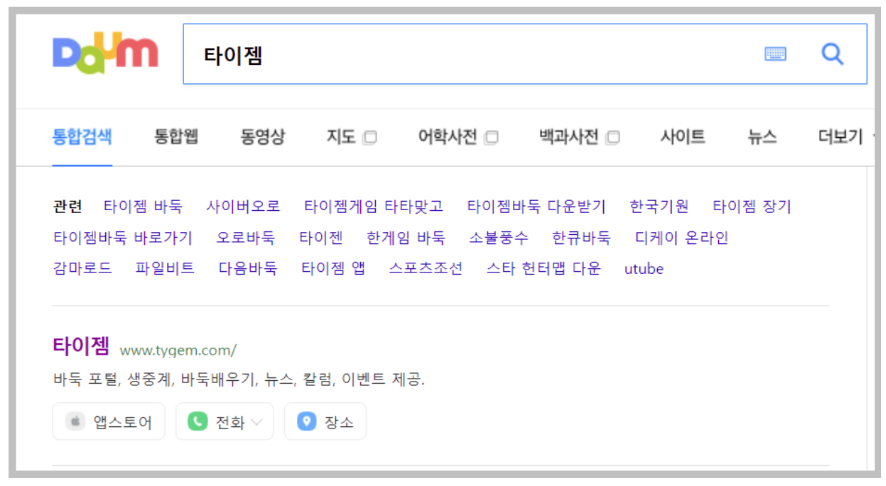Select the 사이트 tab
886x486 pixels.
coord(683,137)
